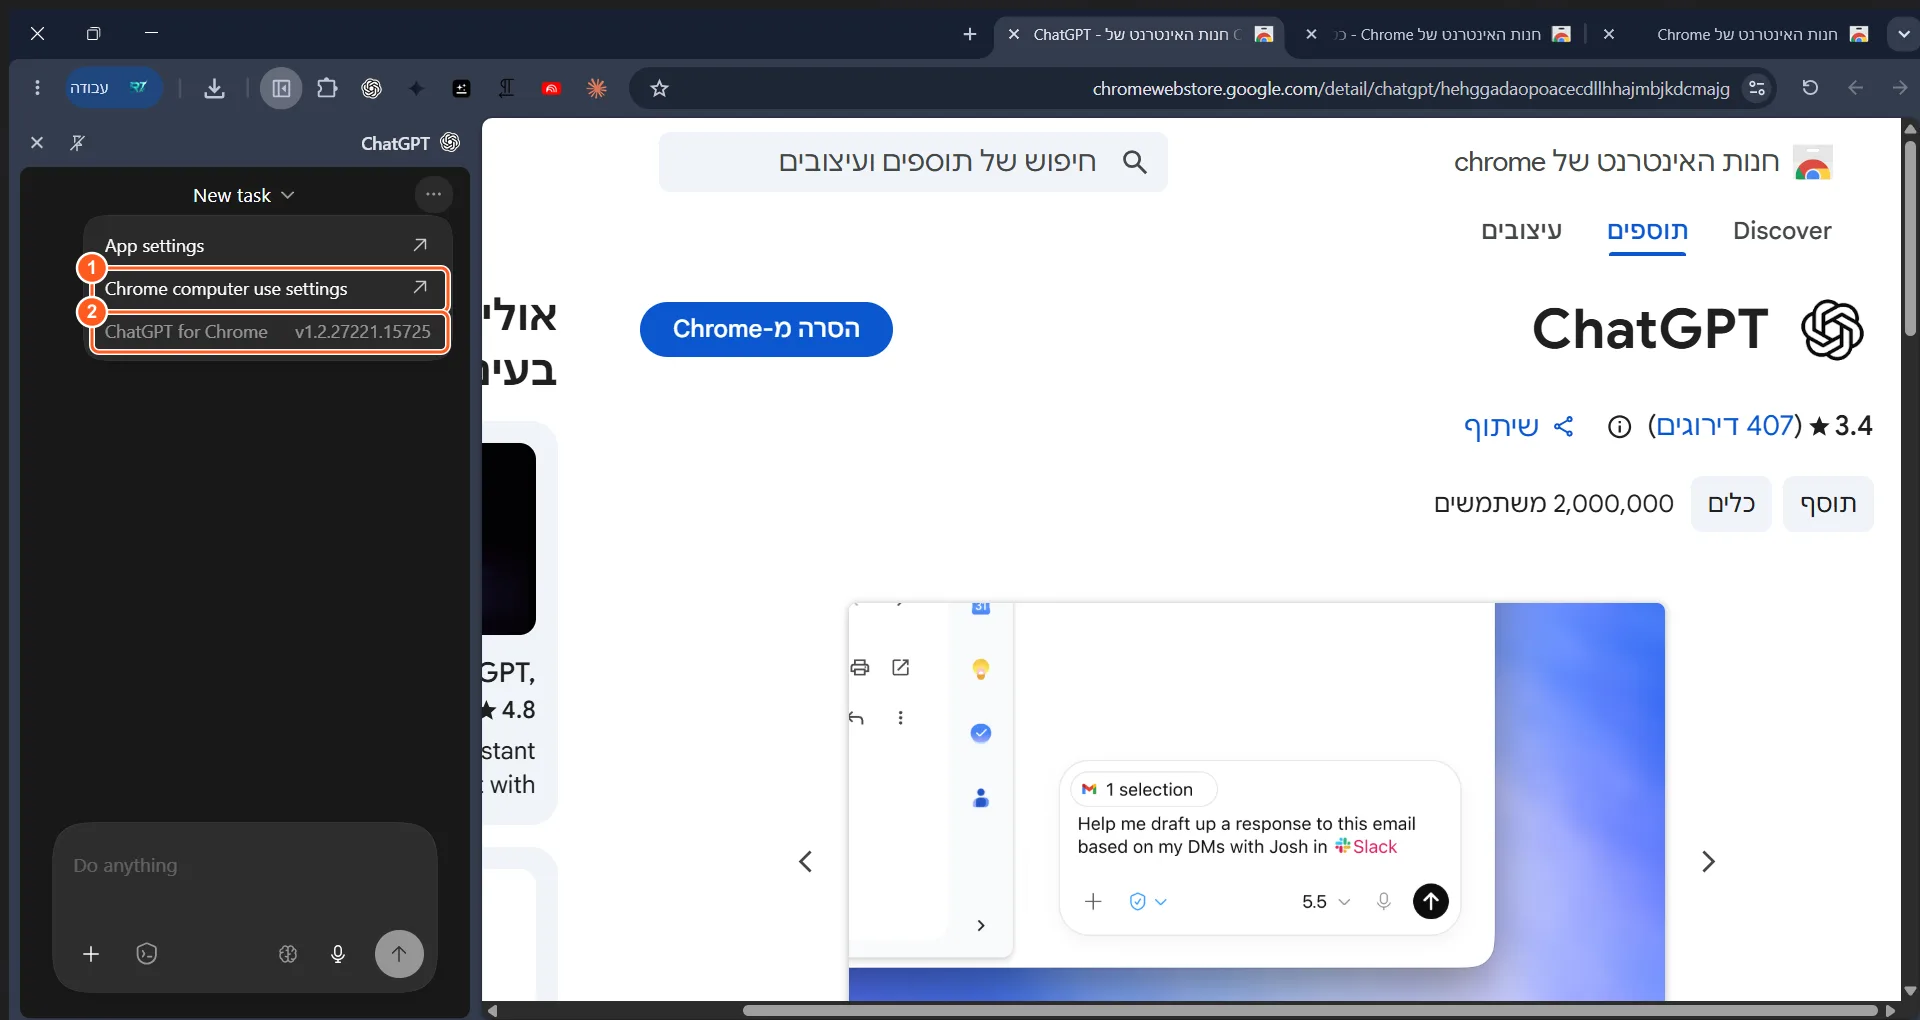Open the Gmail ChatGPT promo screenshot
Viewport: 1920px width, 1020px height.
[1256, 801]
